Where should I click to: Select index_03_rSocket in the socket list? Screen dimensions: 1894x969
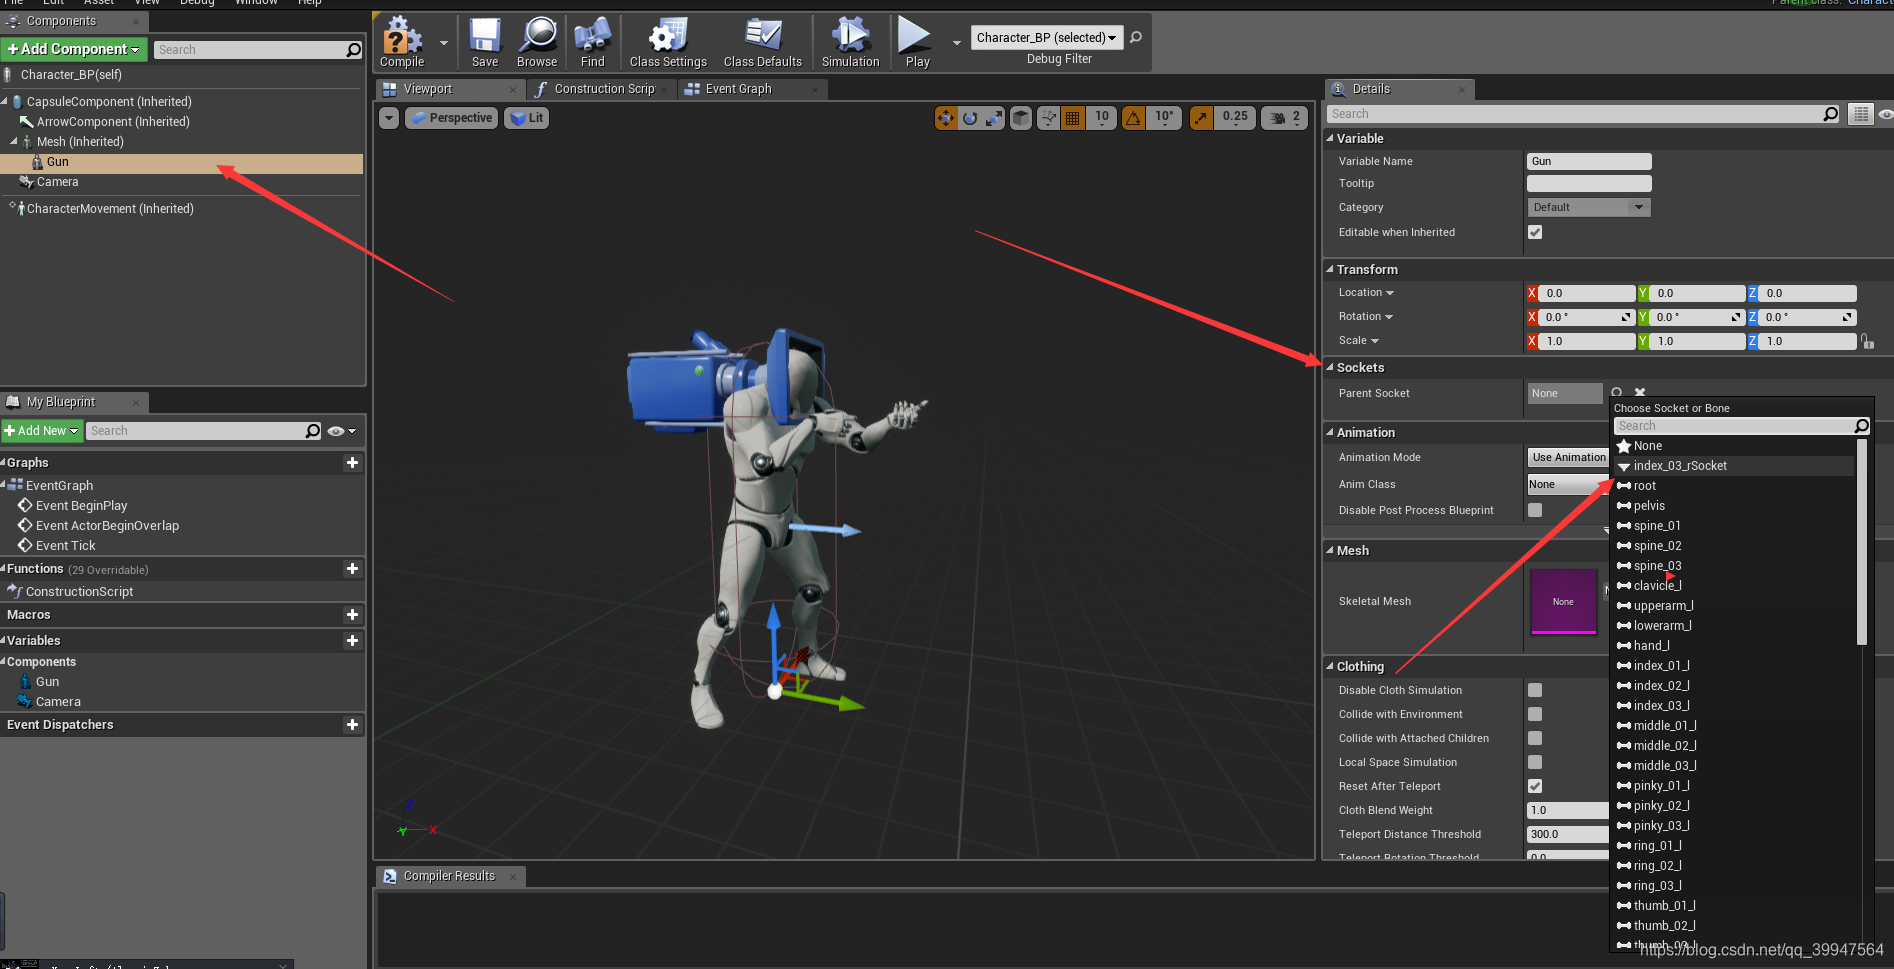point(1736,466)
